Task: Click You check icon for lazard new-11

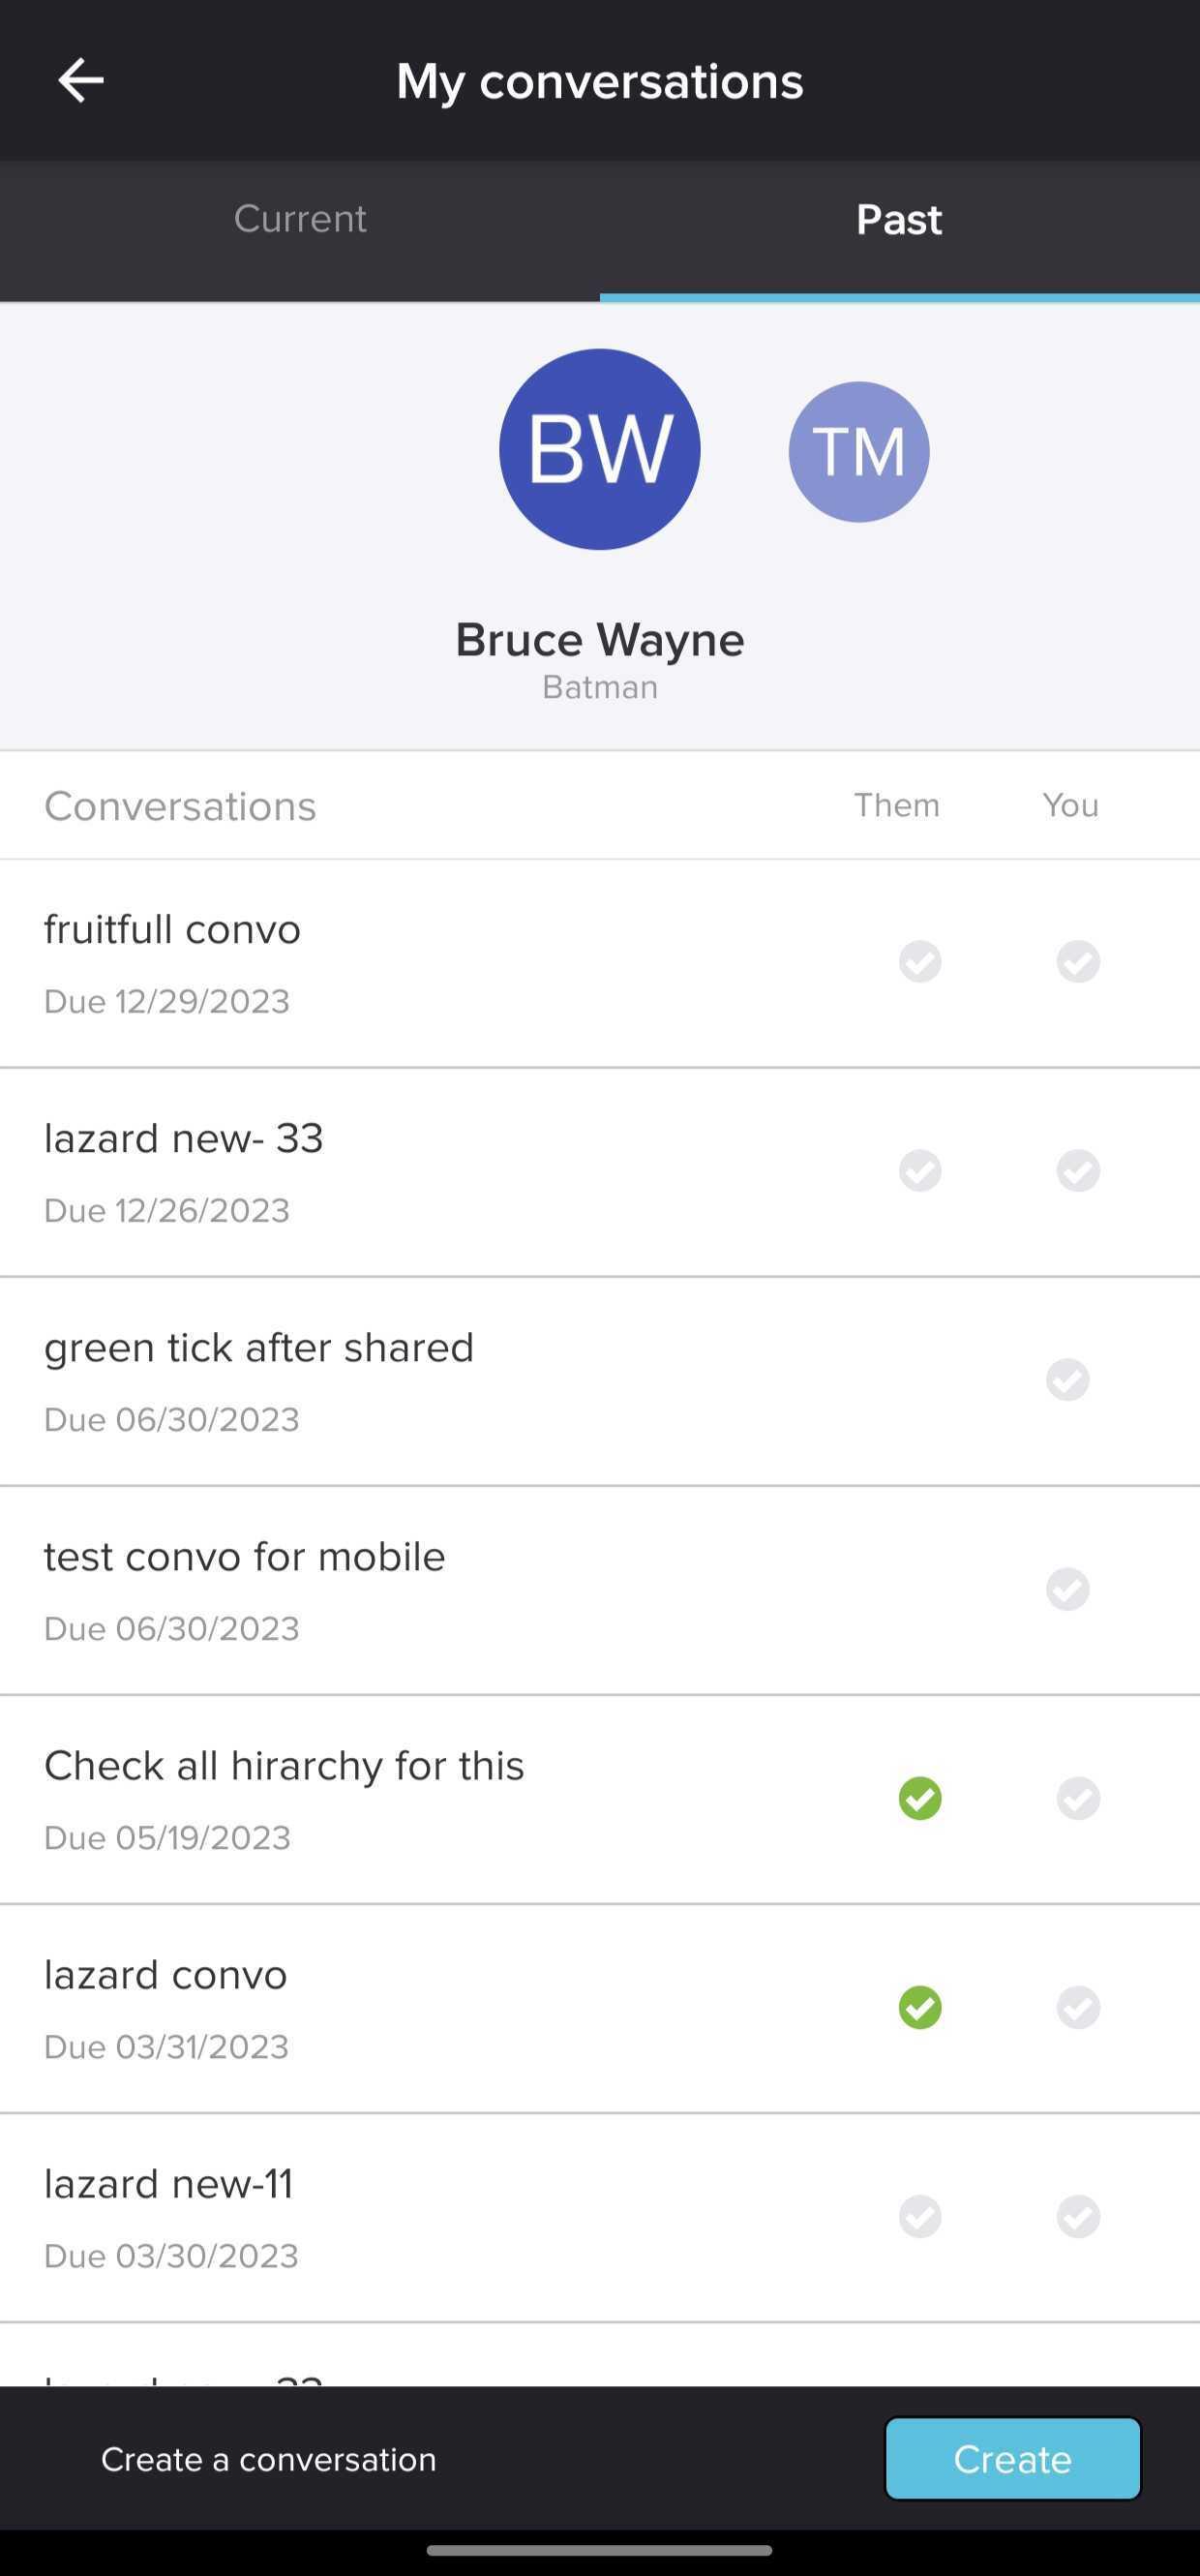Action: (1078, 2216)
